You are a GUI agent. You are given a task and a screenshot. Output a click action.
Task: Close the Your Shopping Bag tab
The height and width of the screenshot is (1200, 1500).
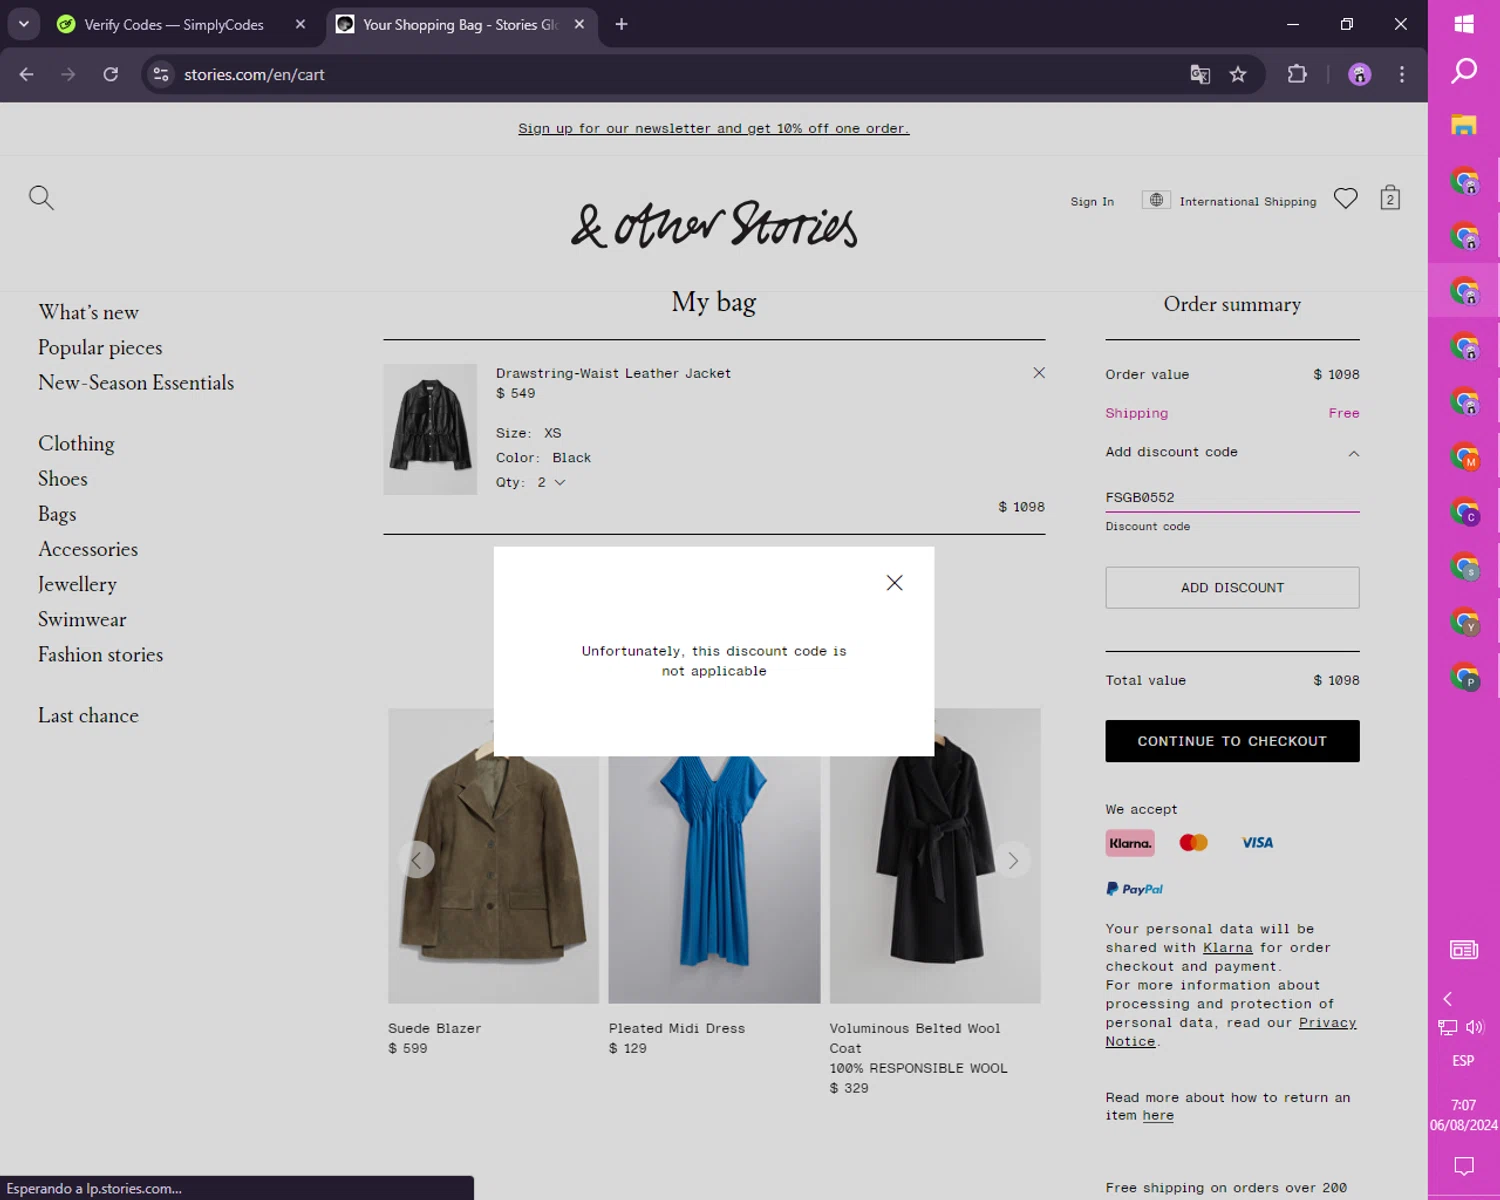[x=579, y=24]
